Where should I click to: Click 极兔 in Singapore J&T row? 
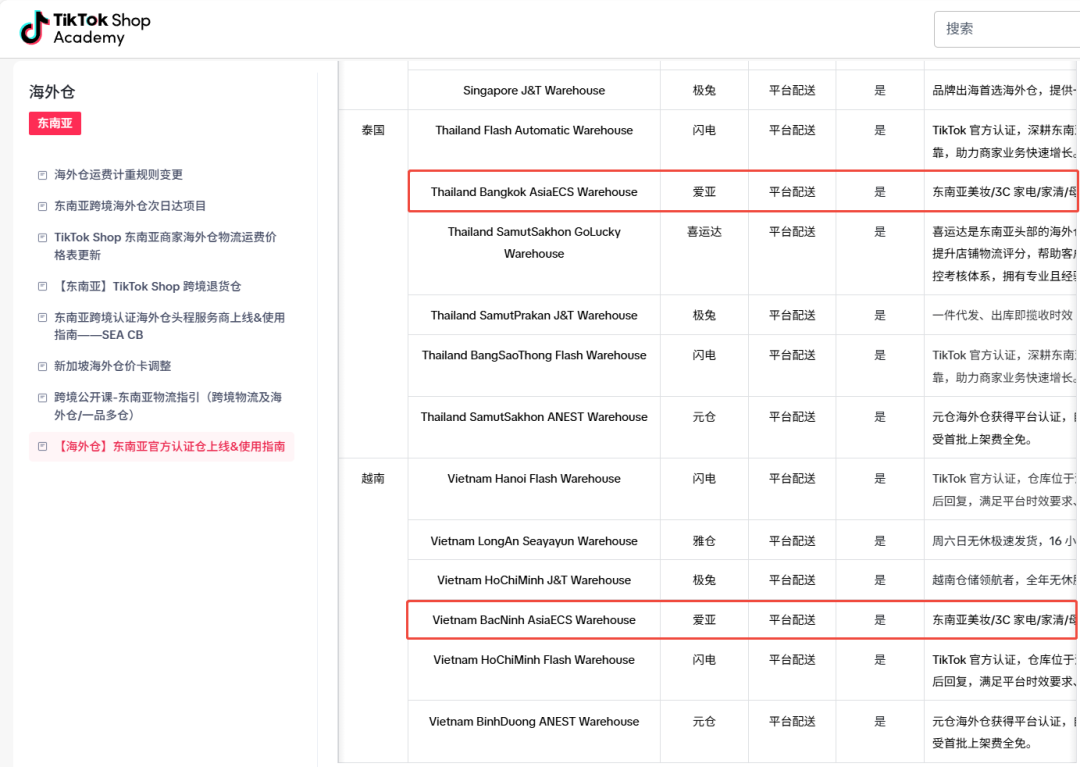(x=704, y=90)
